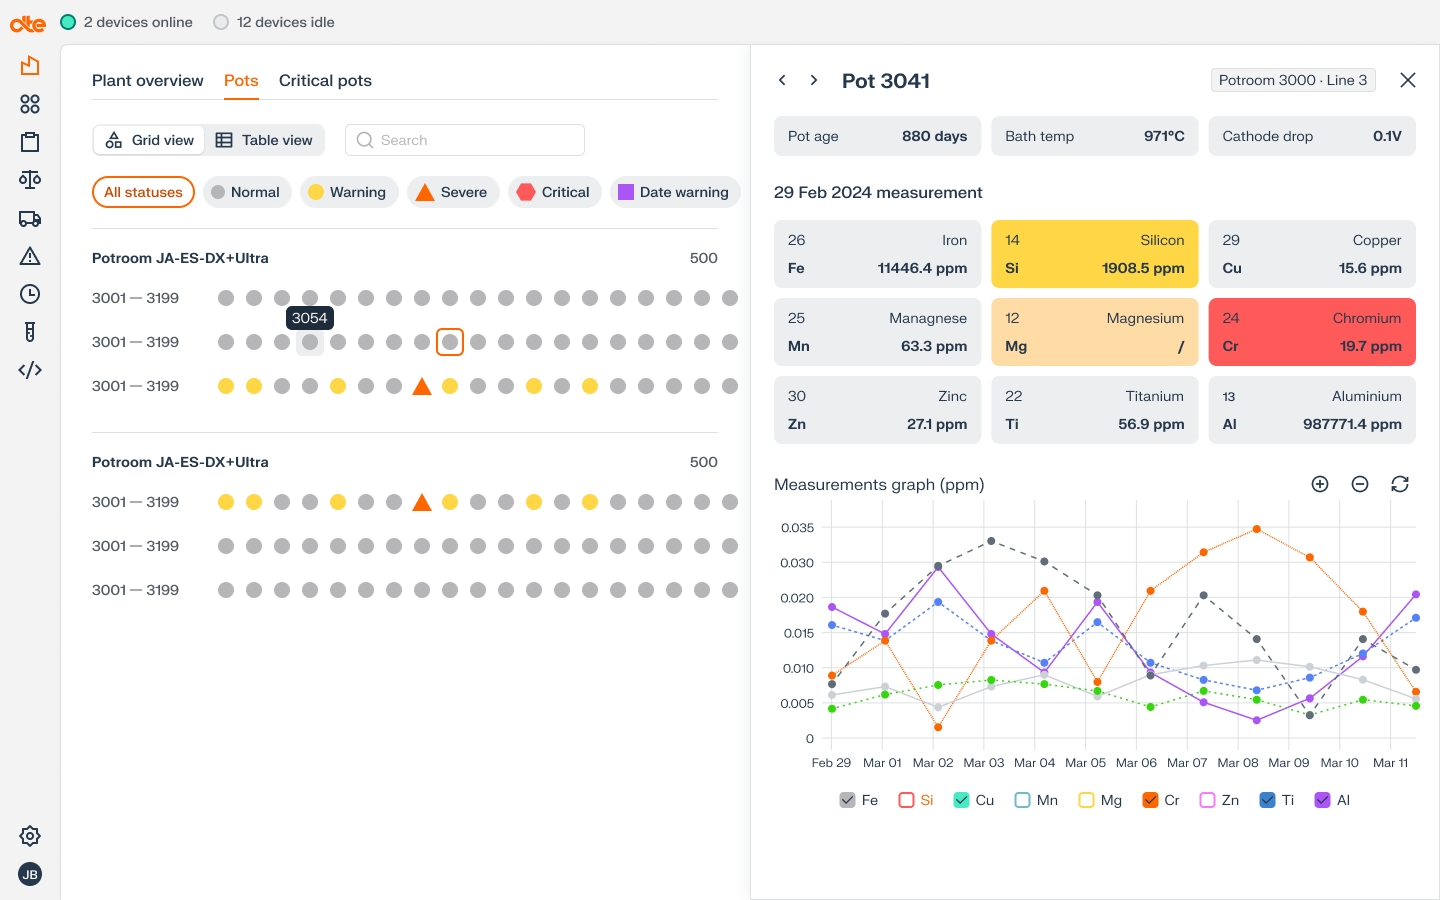This screenshot has height=900, width=1440.
Task: Toggle the Si series checkbox
Action: [x=906, y=800]
